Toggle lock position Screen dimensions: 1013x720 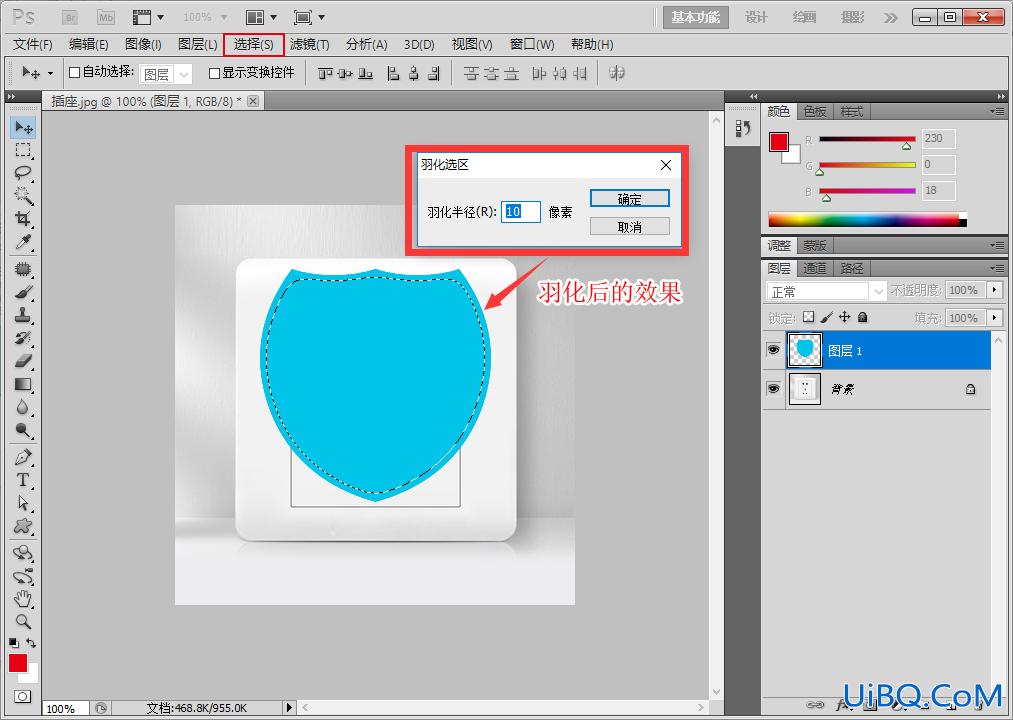click(x=844, y=317)
